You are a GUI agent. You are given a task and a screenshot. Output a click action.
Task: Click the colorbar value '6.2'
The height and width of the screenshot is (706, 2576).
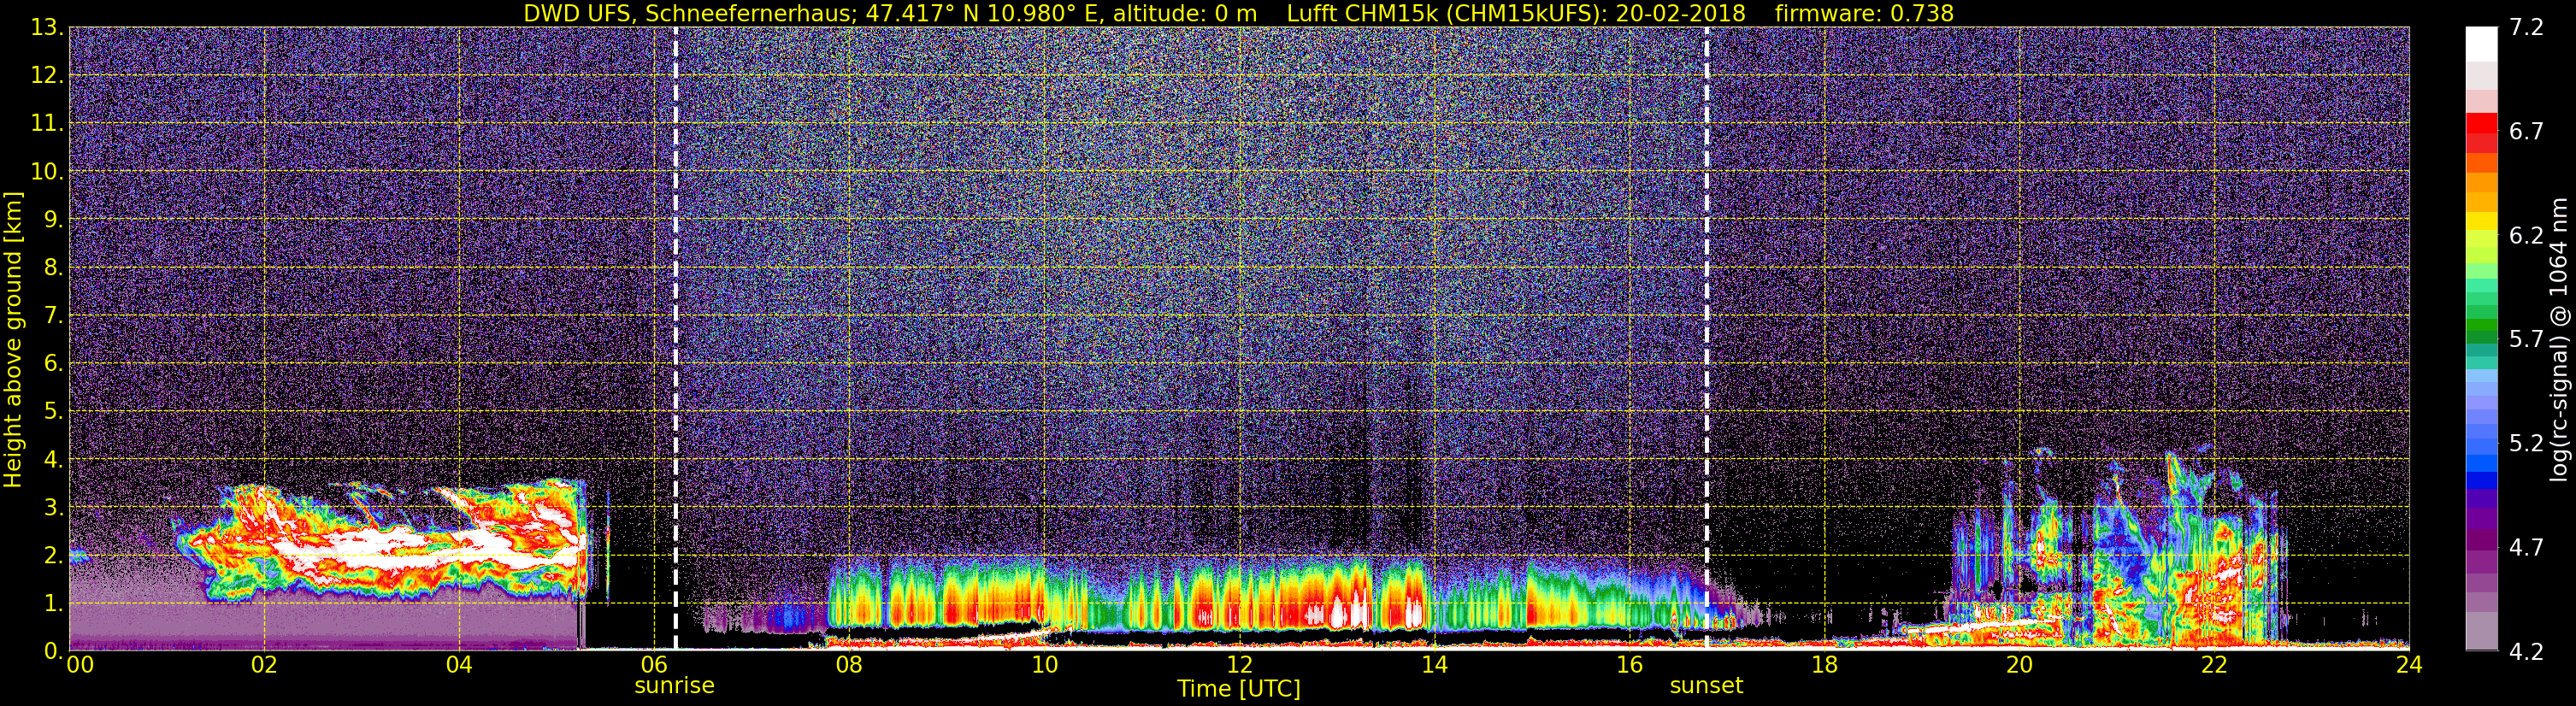tap(2526, 236)
